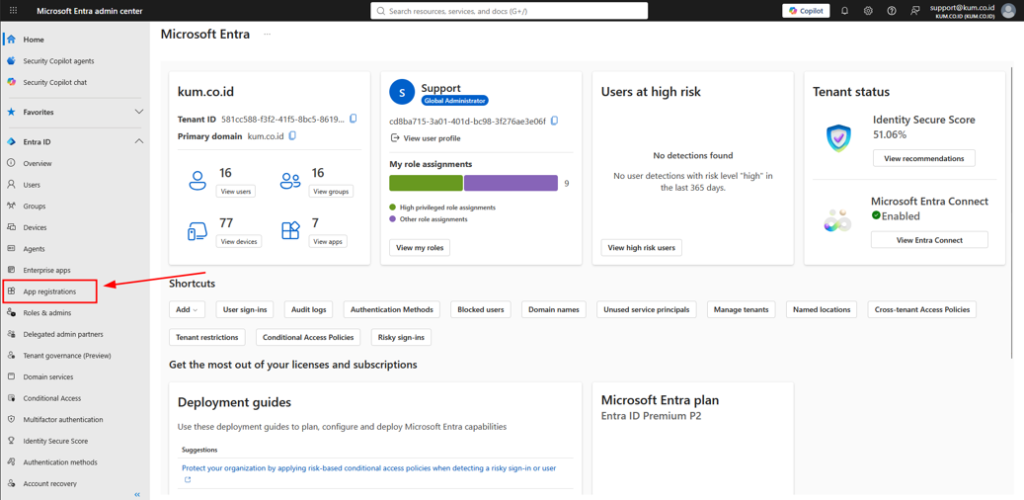1024x500 pixels.
Task: Click the resource search field
Action: point(509,11)
